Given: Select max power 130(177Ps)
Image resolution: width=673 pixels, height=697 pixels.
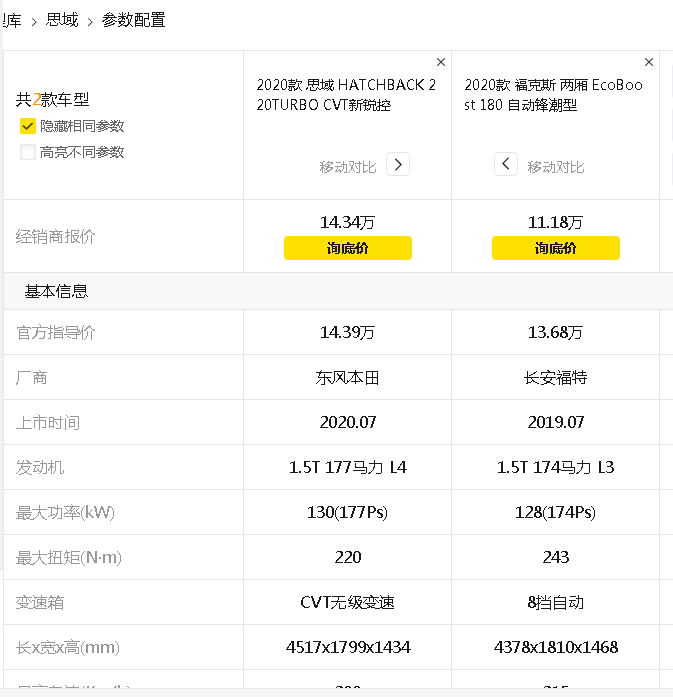Looking at the screenshot, I should click(x=348, y=513).
